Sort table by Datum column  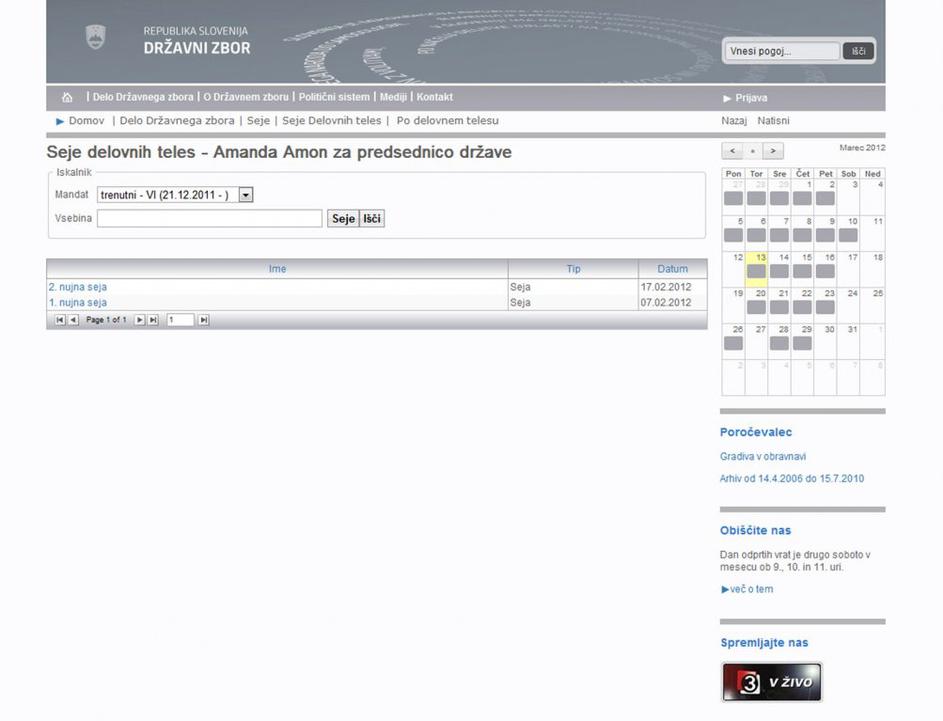pos(672,269)
